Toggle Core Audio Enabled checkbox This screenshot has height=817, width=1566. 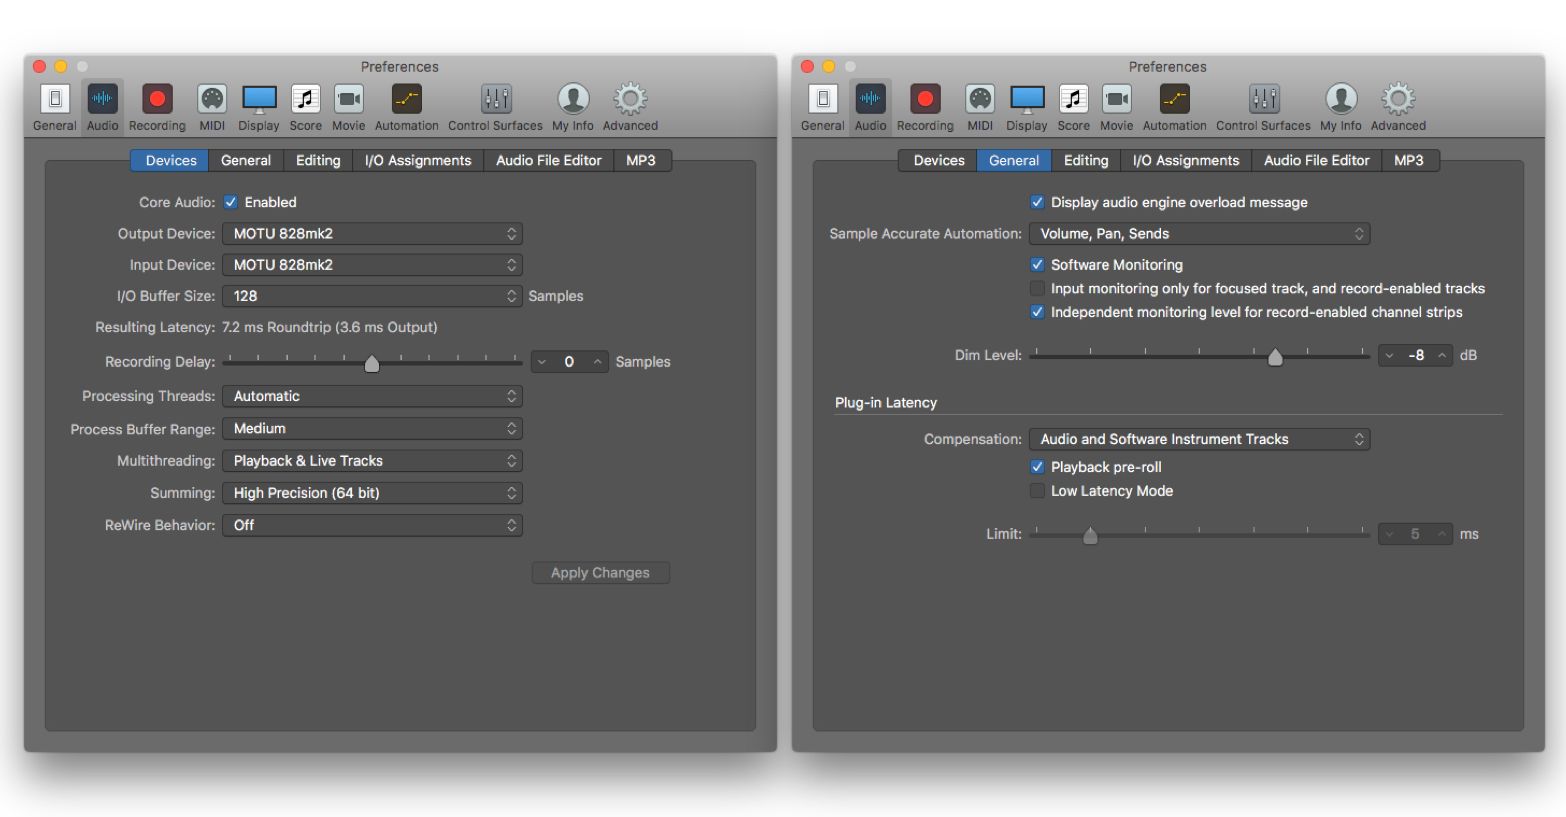coord(231,202)
